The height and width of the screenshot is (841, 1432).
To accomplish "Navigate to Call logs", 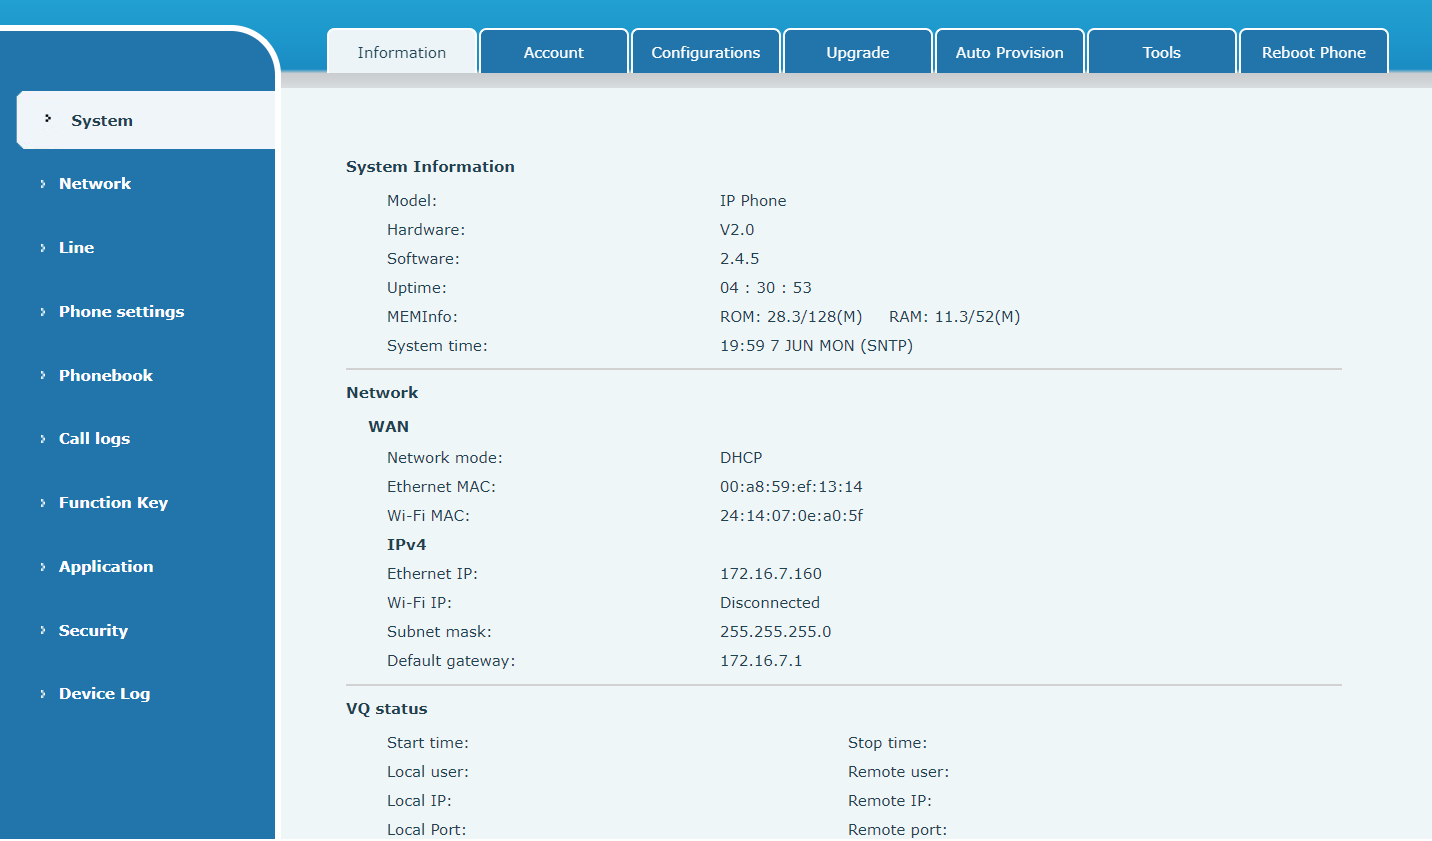I will 94,438.
